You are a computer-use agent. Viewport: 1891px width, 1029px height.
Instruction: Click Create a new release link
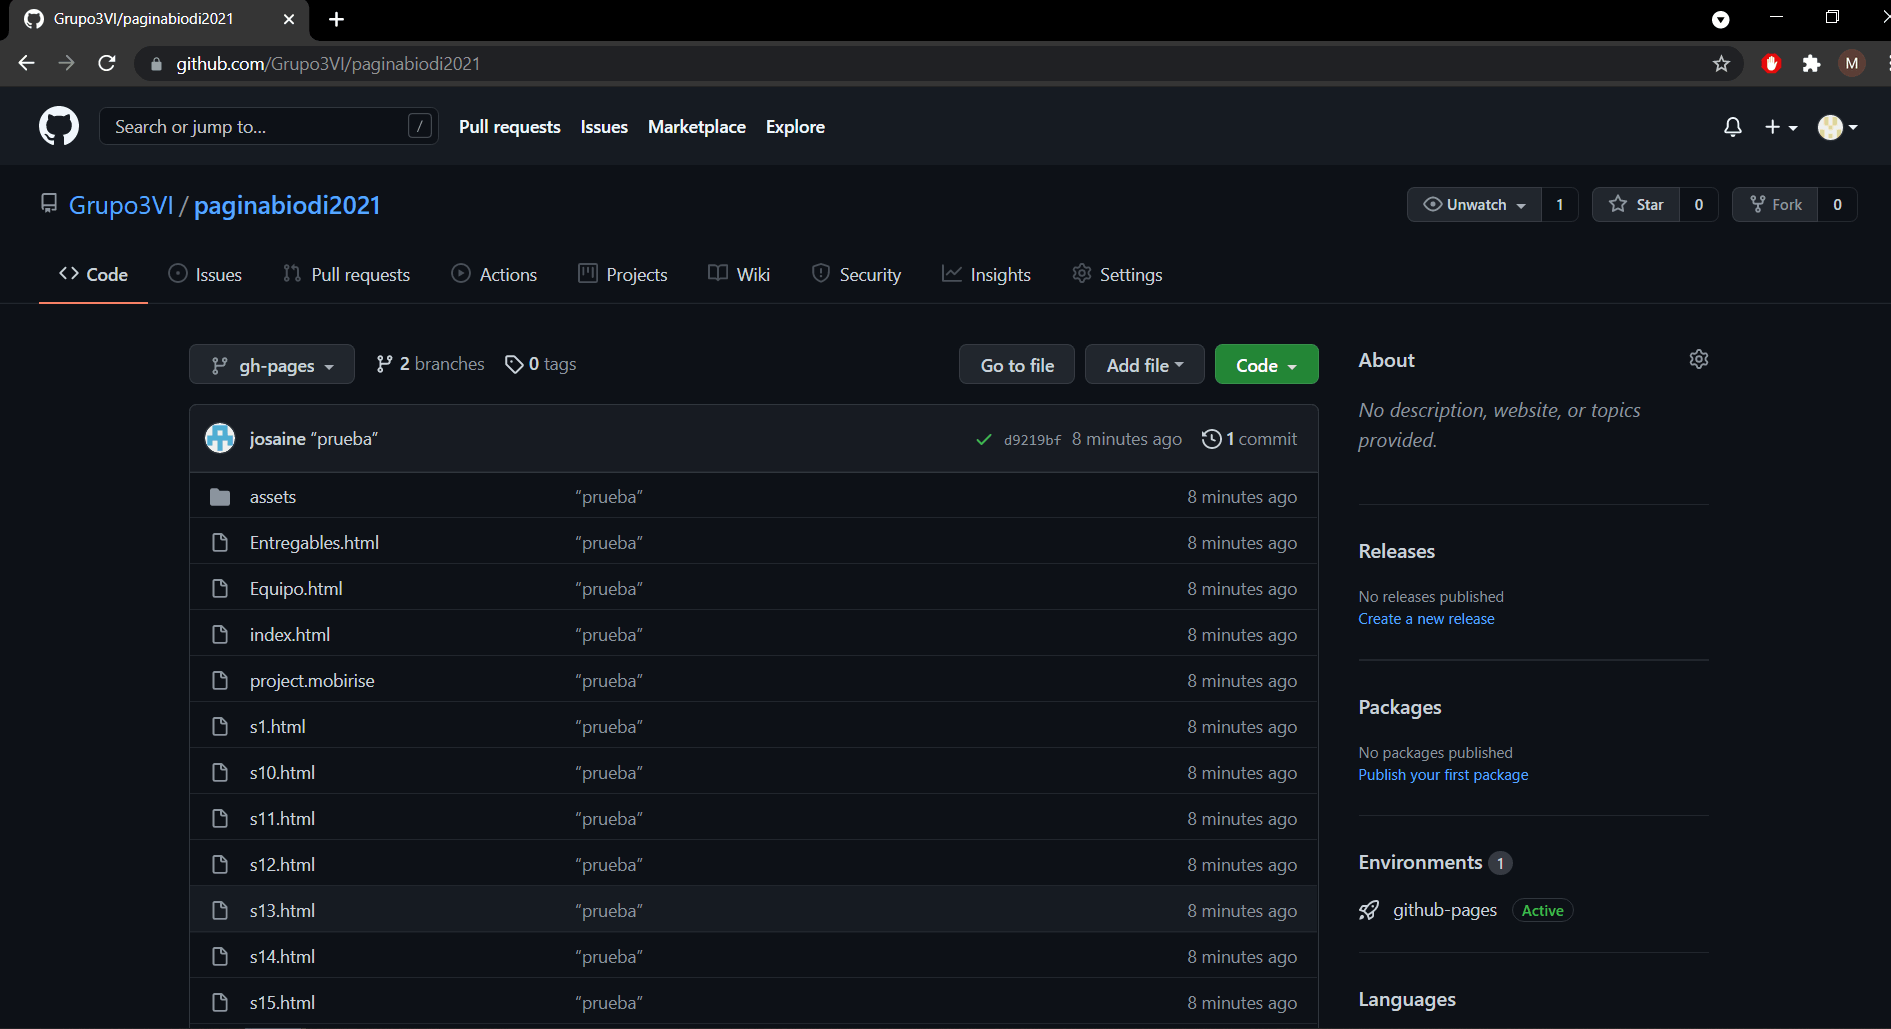(1426, 619)
